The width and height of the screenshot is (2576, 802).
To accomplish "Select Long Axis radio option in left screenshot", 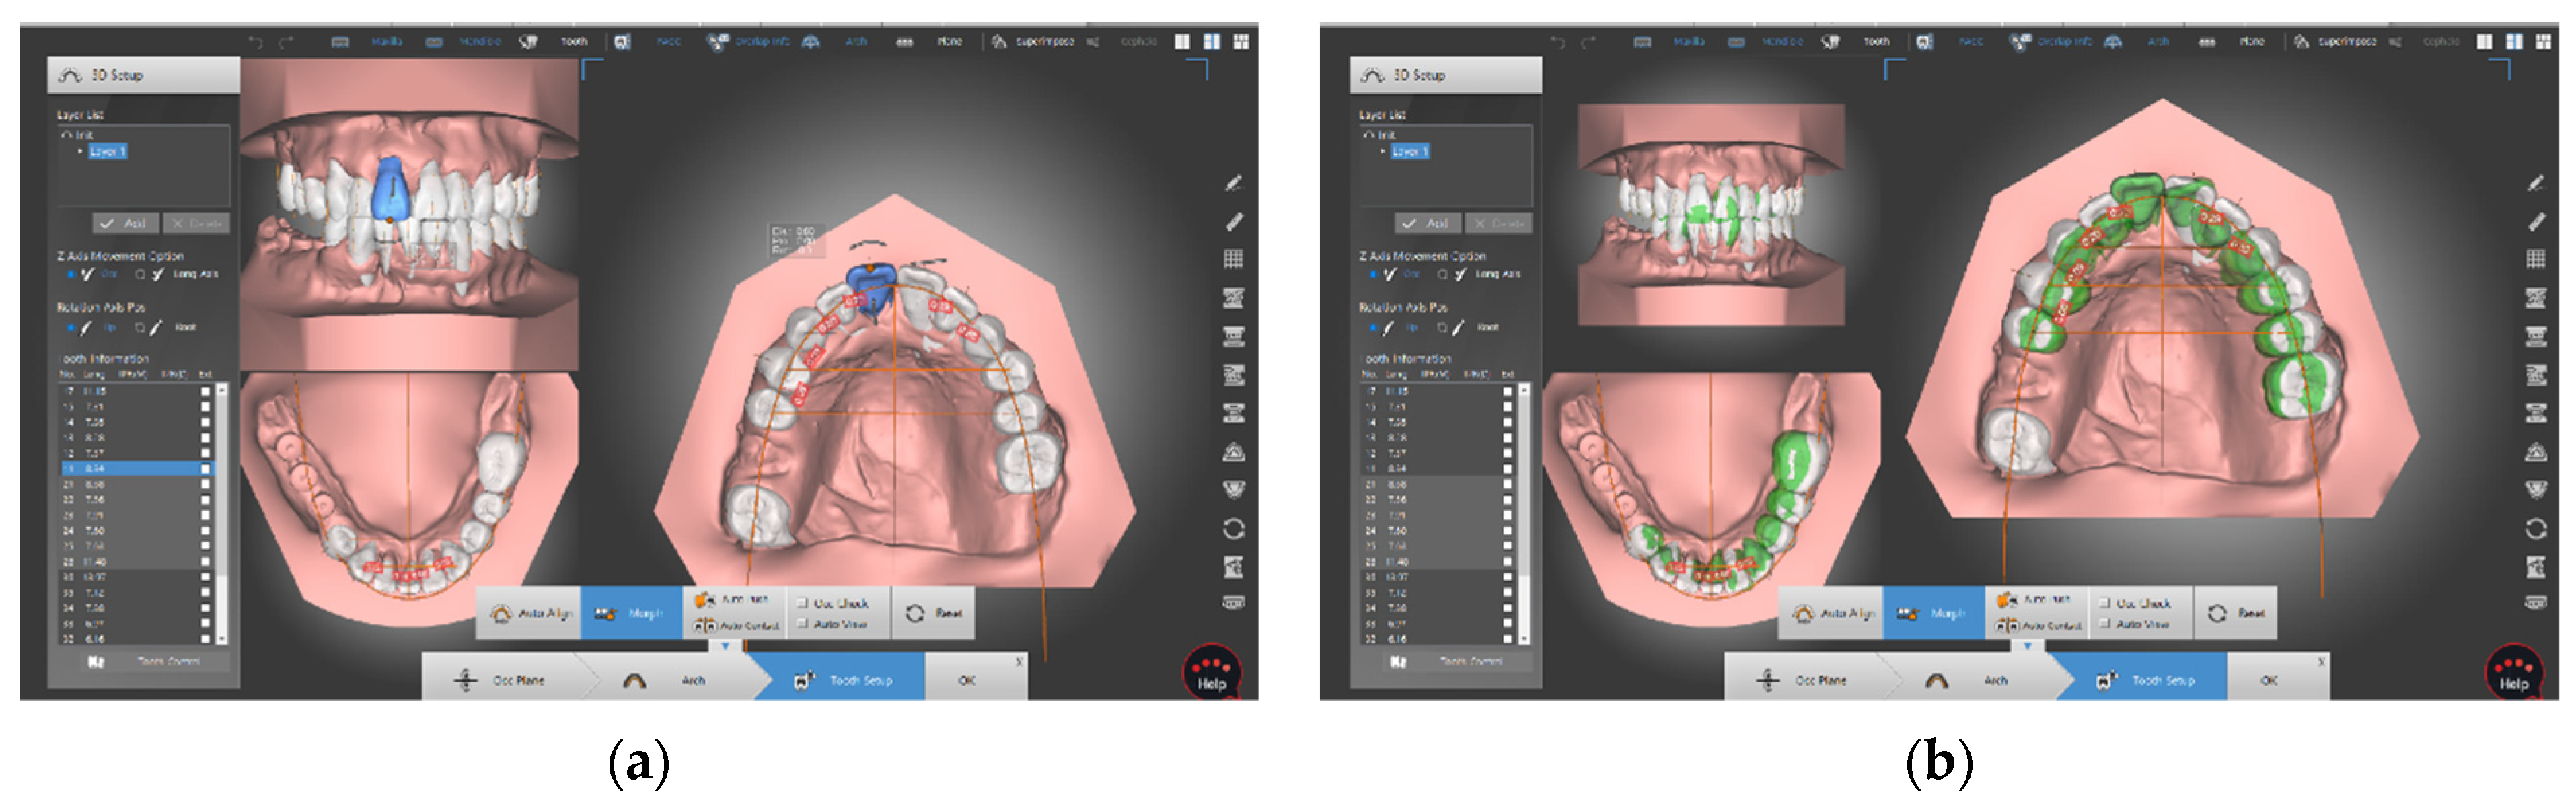I will click(141, 274).
